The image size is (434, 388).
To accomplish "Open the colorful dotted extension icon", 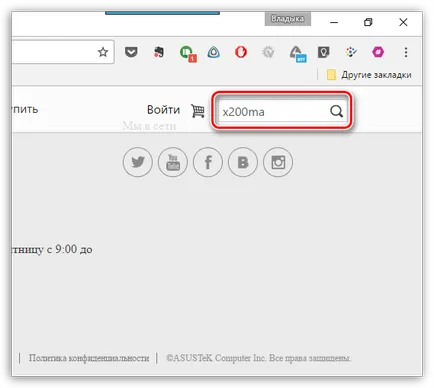I will click(x=351, y=52).
